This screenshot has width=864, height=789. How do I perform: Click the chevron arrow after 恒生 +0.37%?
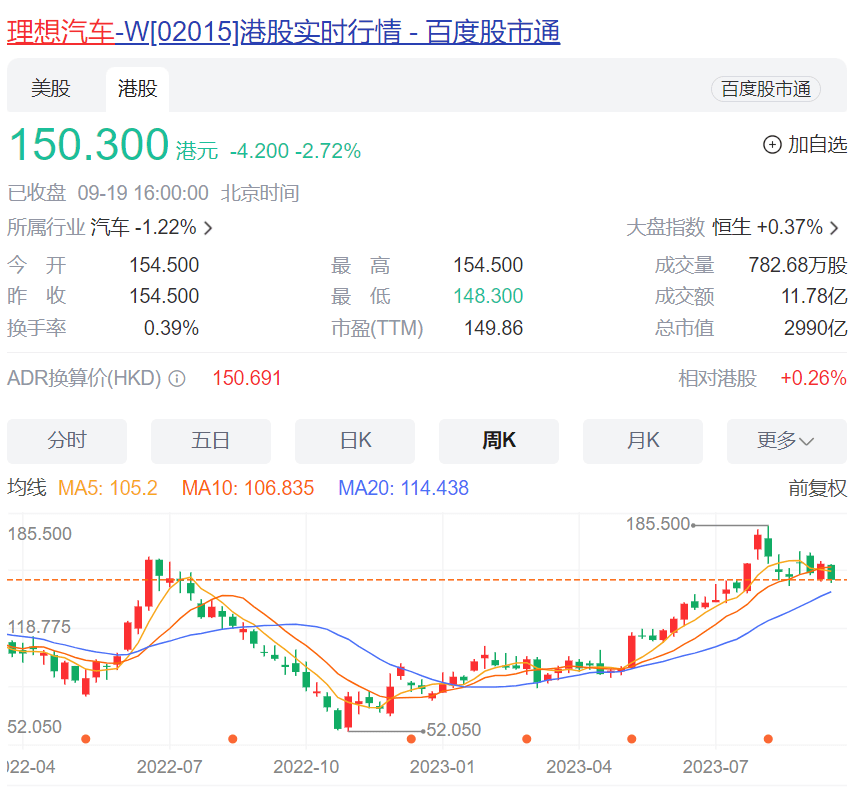pos(835,228)
